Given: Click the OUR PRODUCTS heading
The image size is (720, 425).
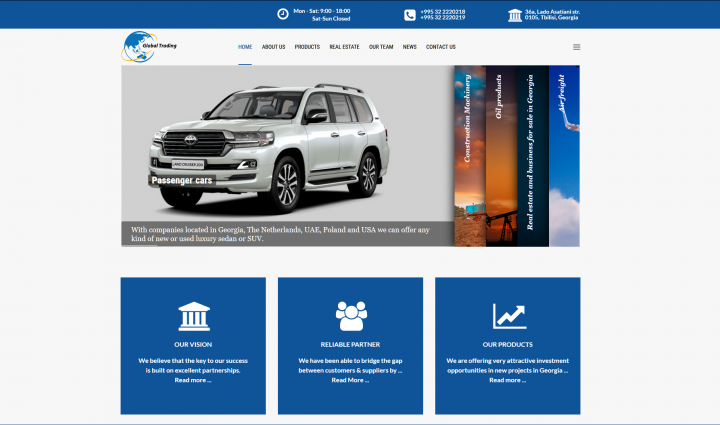Looking at the screenshot, I should [x=507, y=344].
